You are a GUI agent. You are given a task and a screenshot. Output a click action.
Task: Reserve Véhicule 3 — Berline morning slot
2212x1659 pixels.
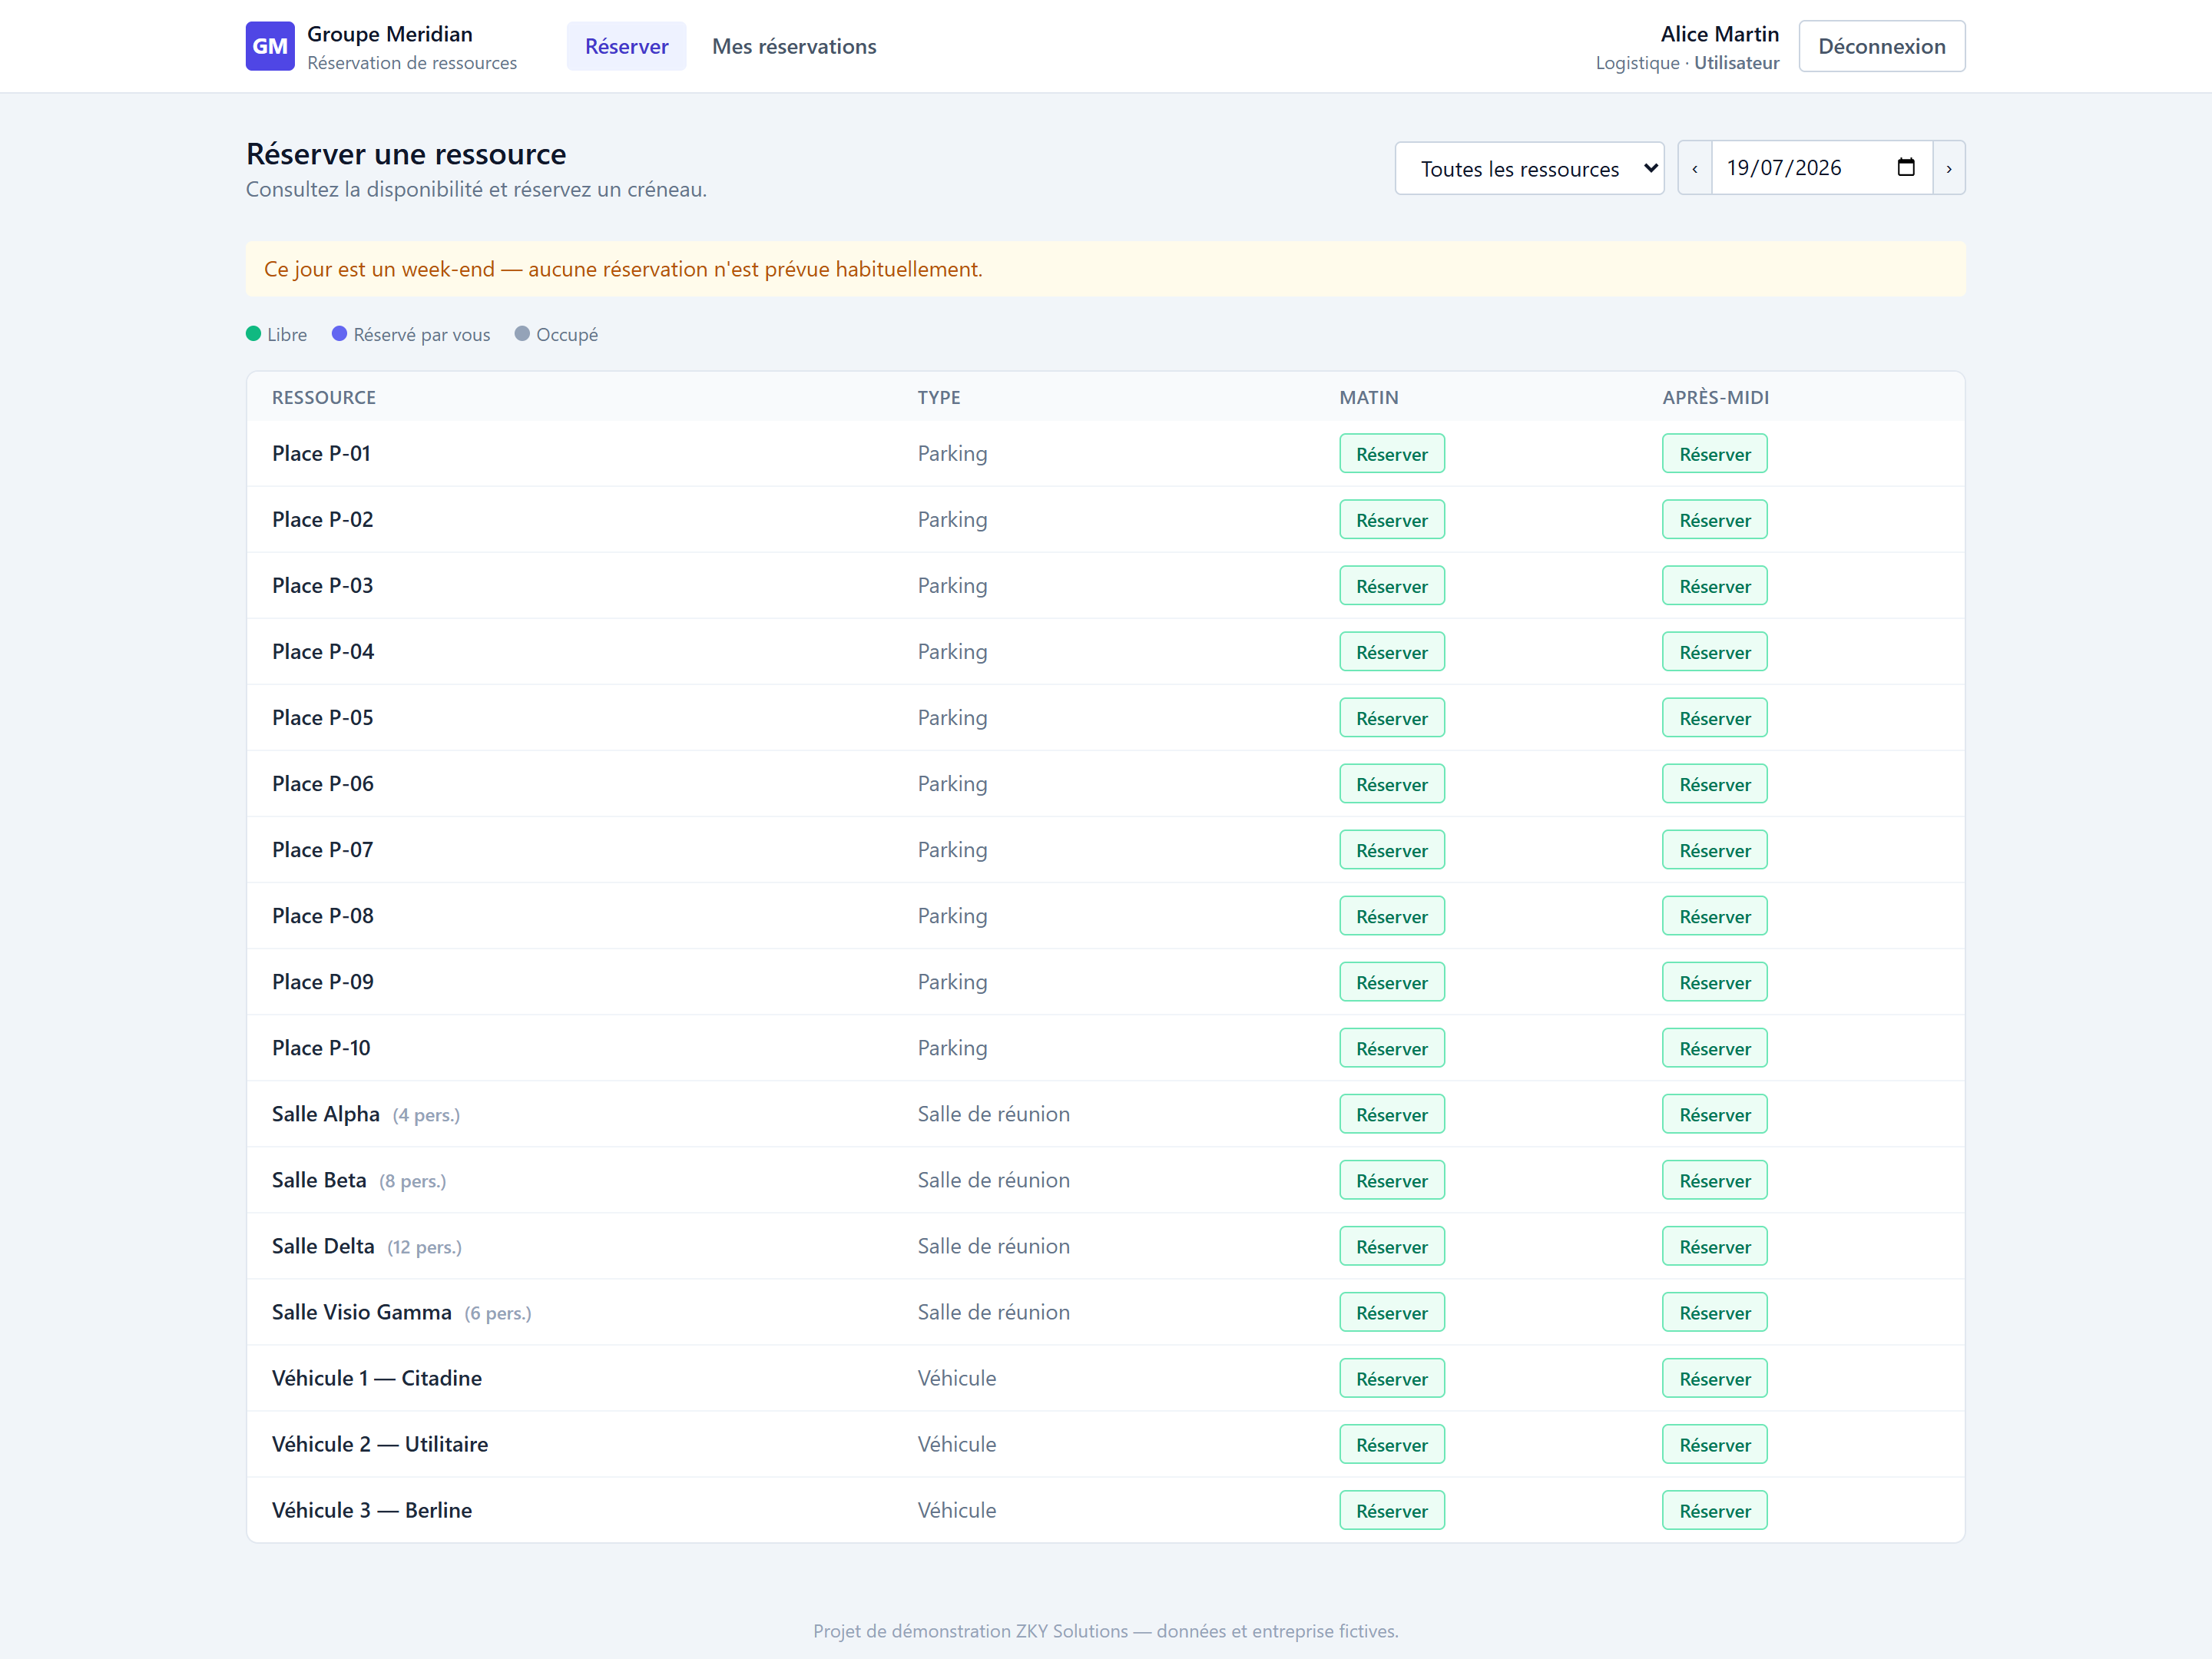coord(1391,1510)
